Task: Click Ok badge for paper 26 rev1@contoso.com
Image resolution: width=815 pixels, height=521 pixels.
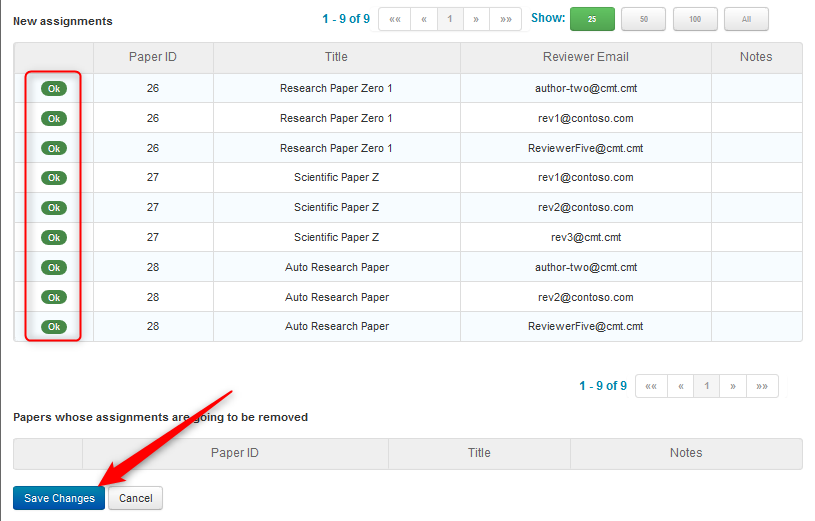Action: click(x=54, y=119)
